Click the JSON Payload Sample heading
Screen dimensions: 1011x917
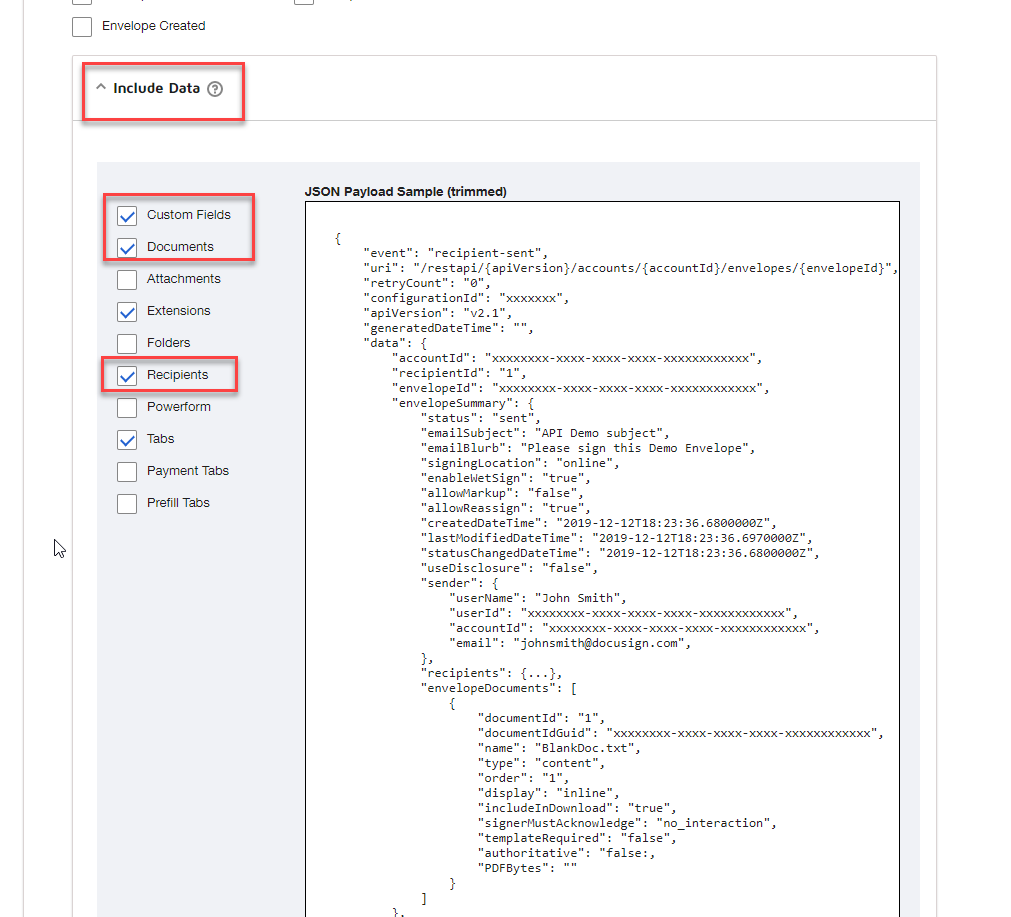(405, 191)
